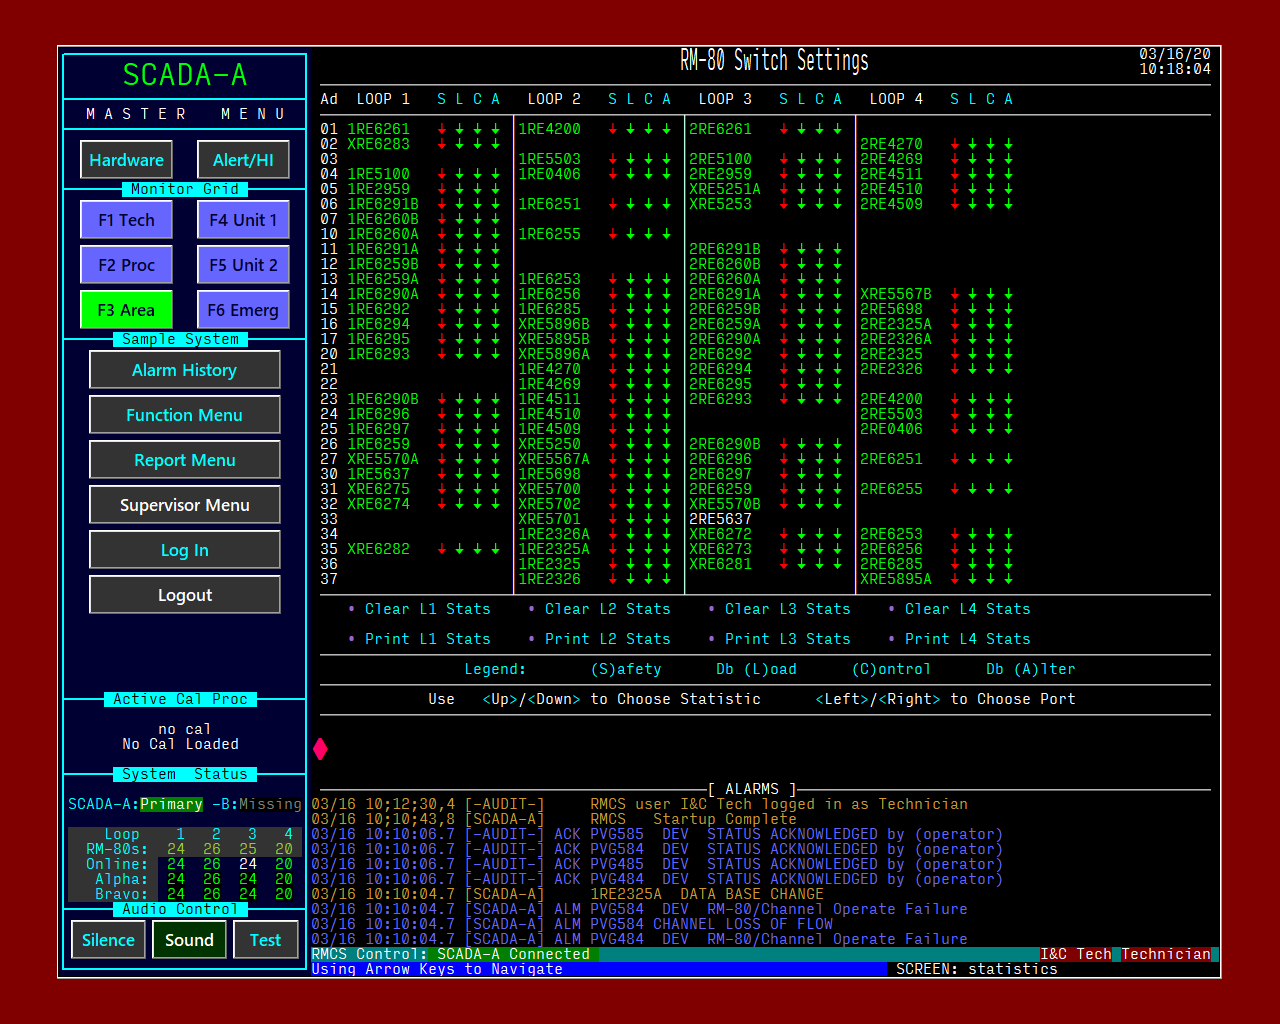Select Loop 4 entry 2RE4270

pos(891,144)
